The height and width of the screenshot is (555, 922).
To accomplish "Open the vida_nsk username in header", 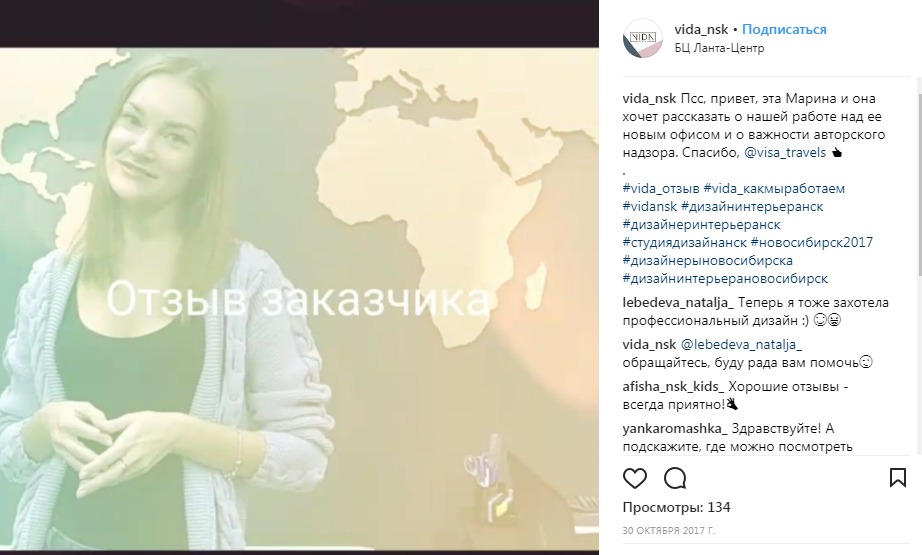I will 701,29.
